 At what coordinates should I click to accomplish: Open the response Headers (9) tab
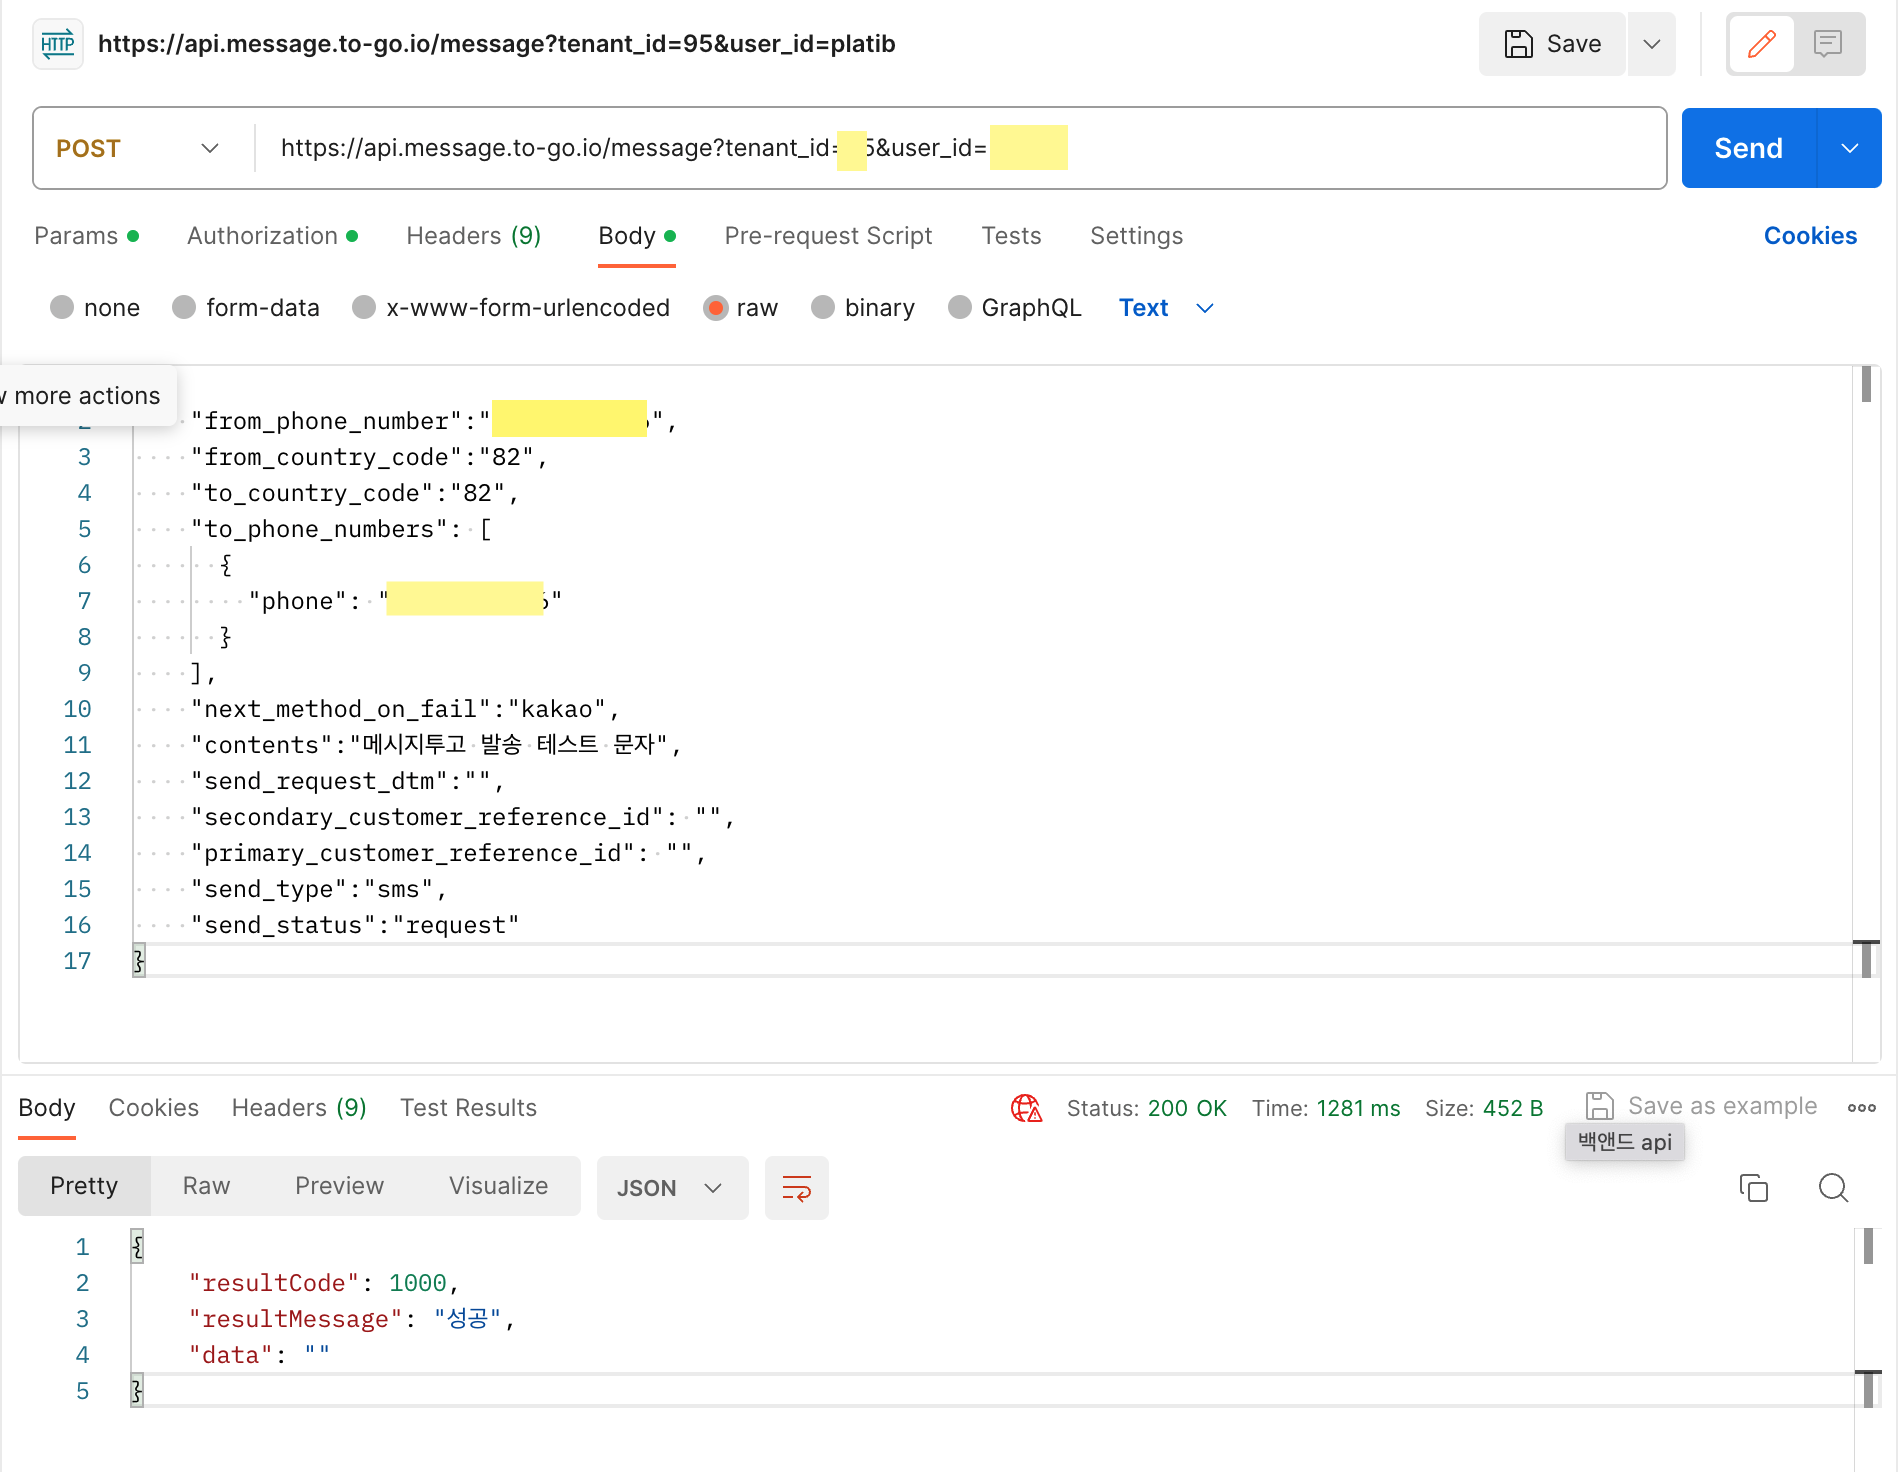tap(299, 1108)
